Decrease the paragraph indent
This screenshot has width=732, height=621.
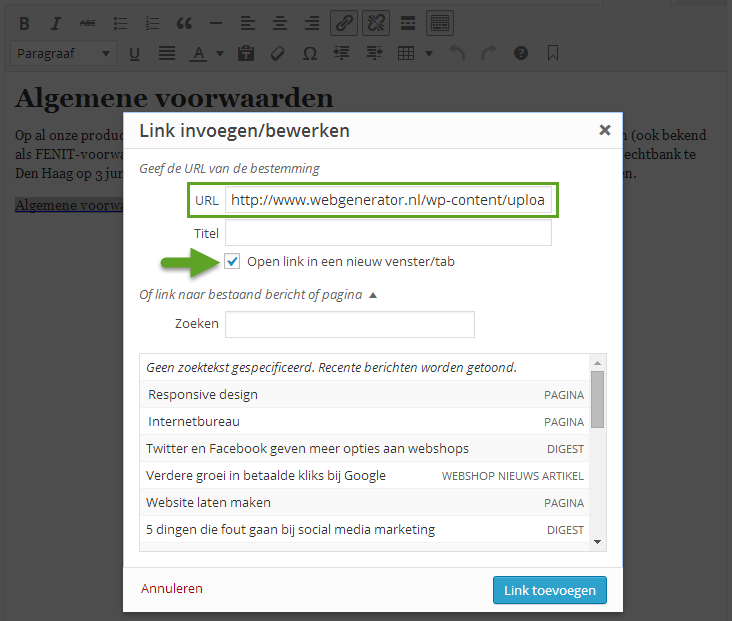(341, 53)
